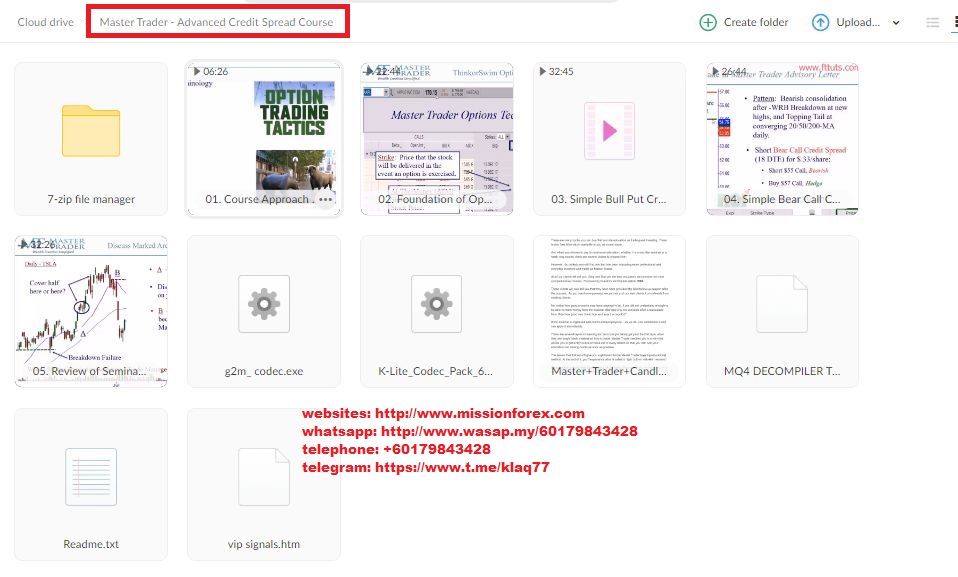Click the pink video icon of 03. Simple Bull Put
The width and height of the screenshot is (958, 577).
610,131
